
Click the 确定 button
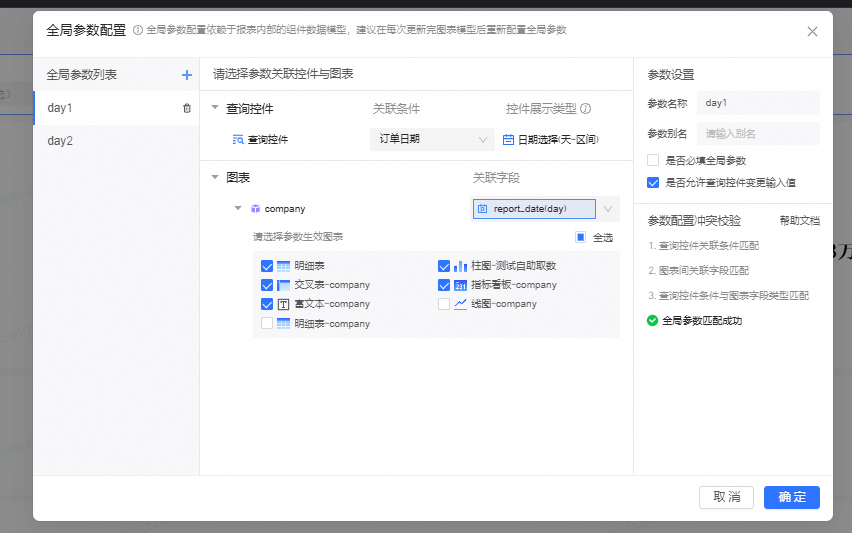tap(791, 497)
